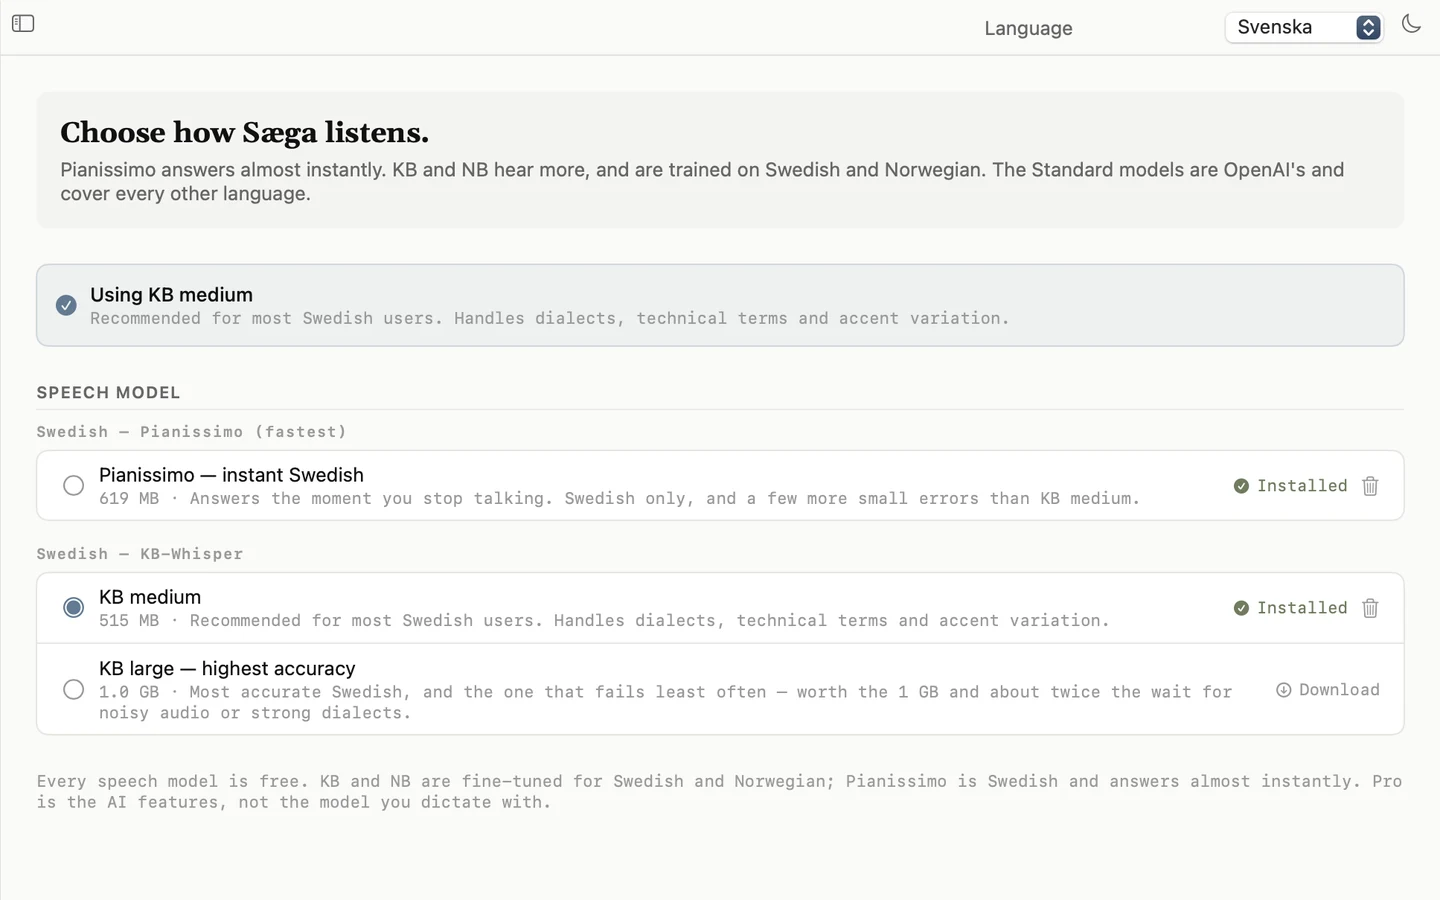
Task: Switch to dark mode with moon icon
Action: (x=1411, y=24)
